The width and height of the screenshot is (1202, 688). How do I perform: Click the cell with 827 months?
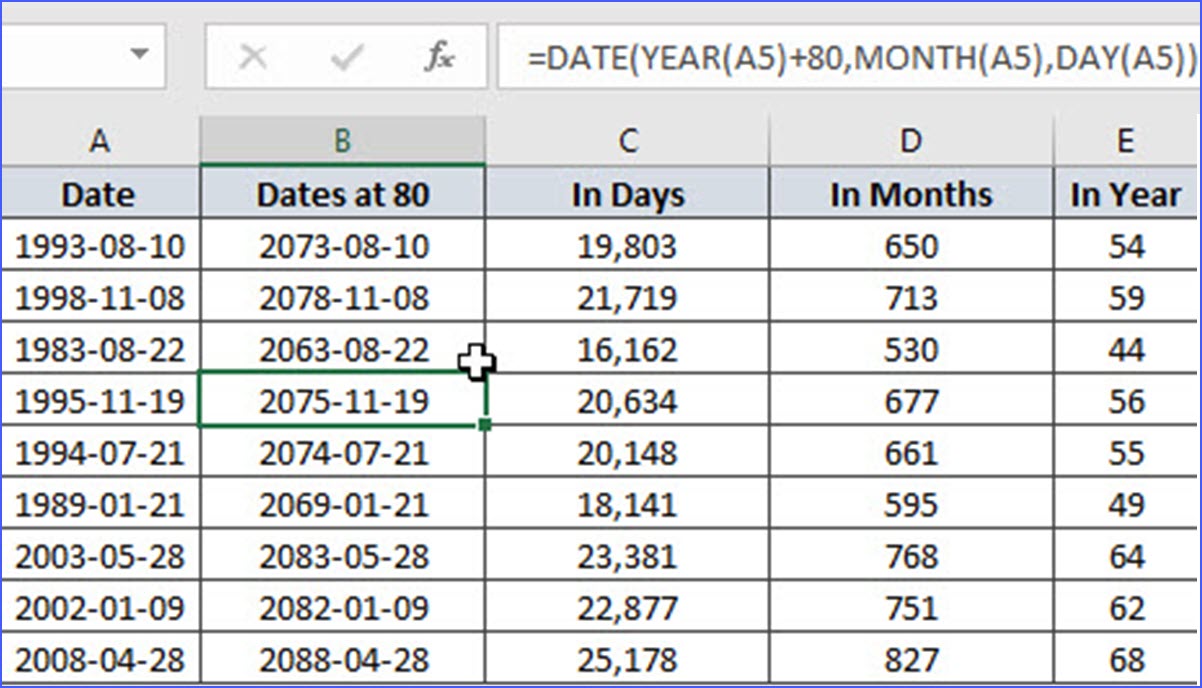(x=911, y=661)
